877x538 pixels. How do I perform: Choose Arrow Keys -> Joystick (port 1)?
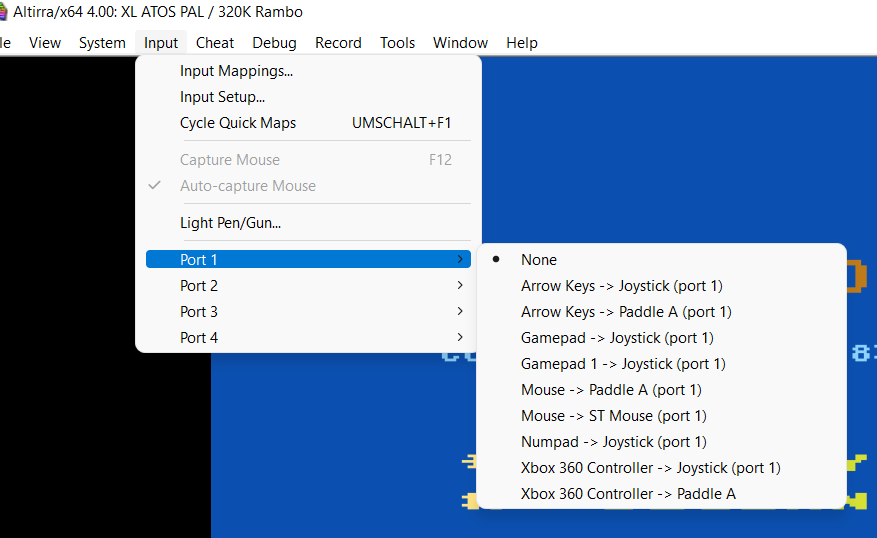[x=621, y=286]
